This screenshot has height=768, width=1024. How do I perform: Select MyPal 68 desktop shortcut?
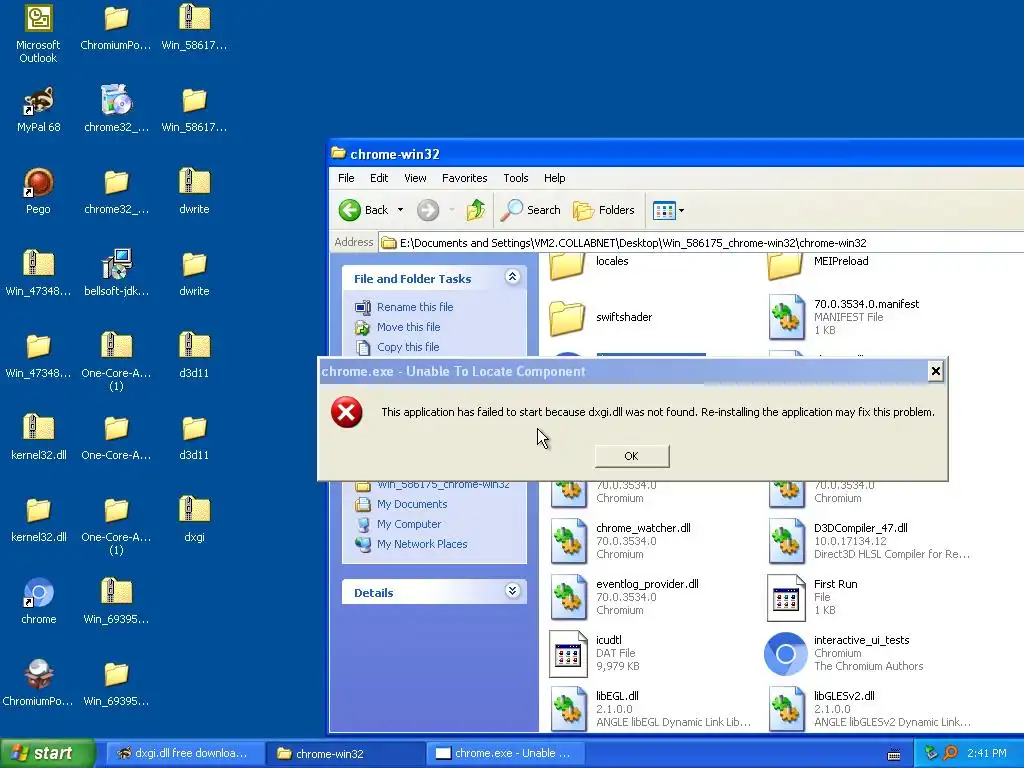[39, 110]
